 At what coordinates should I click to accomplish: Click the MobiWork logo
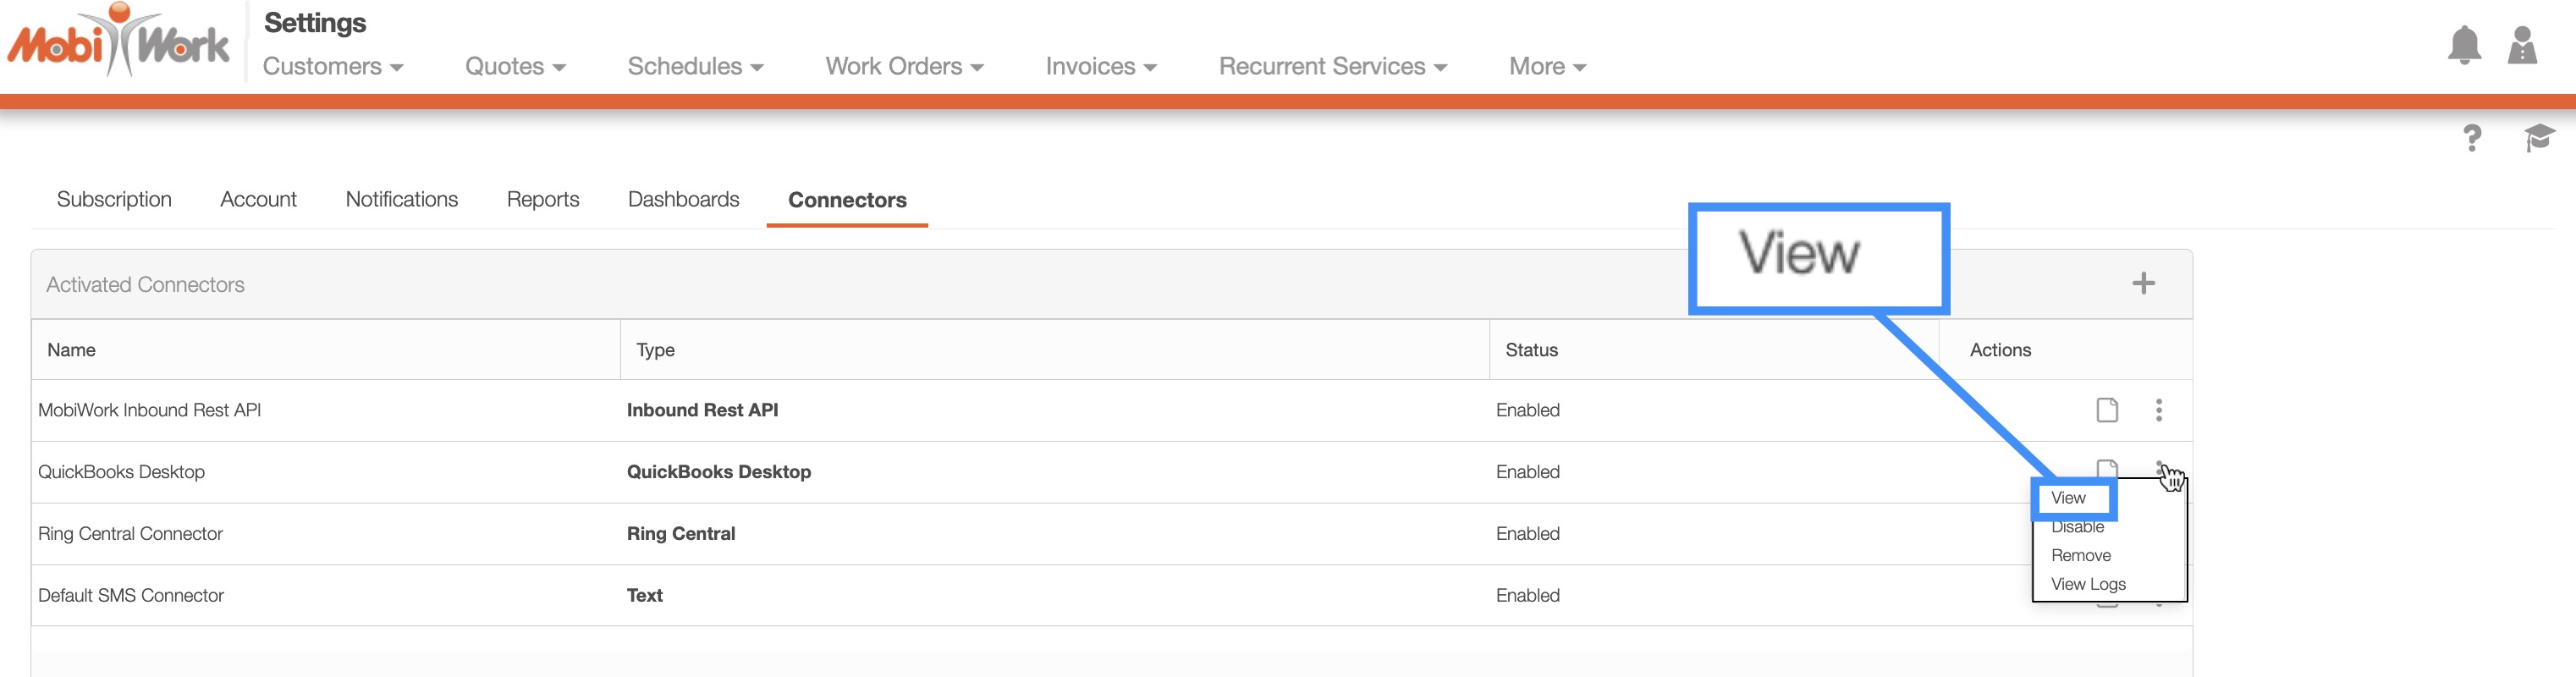pyautogui.click(x=118, y=42)
